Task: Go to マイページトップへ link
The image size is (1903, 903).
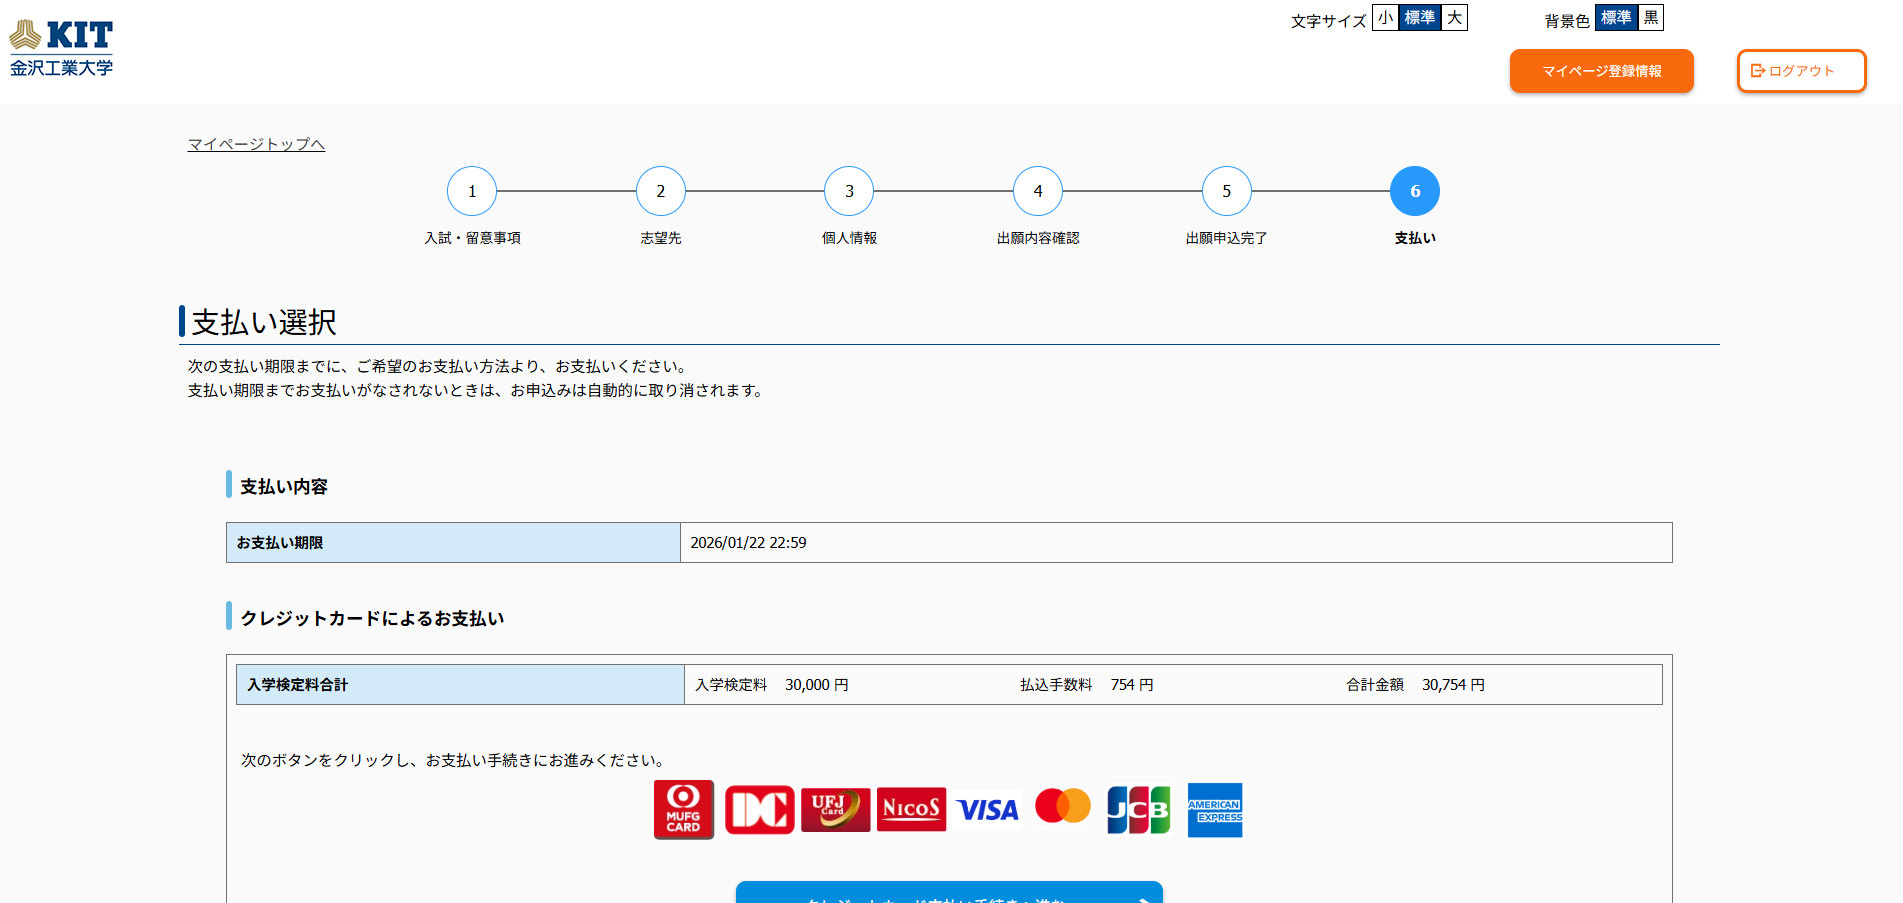Action: (x=256, y=144)
